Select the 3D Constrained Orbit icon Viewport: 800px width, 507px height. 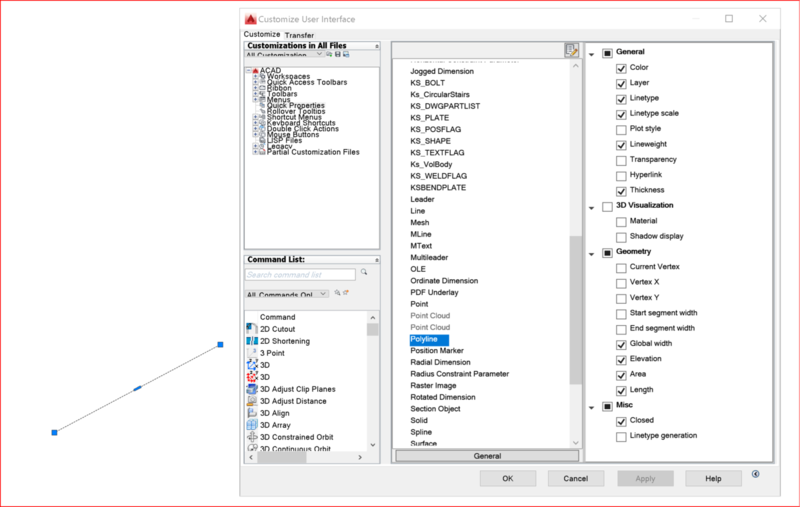252,437
